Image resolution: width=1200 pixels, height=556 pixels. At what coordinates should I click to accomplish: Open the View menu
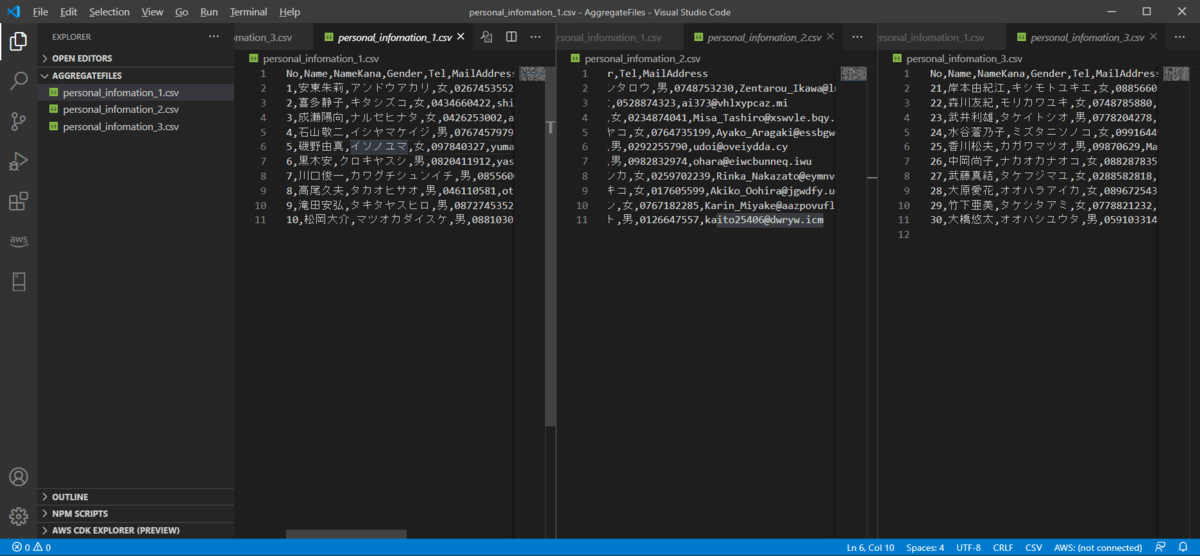(152, 12)
